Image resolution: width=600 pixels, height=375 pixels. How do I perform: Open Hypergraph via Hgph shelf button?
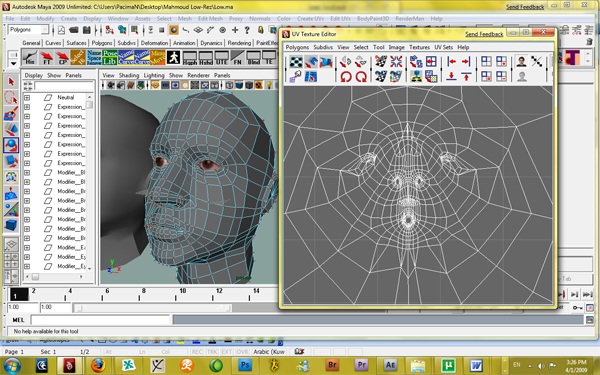tap(190, 57)
